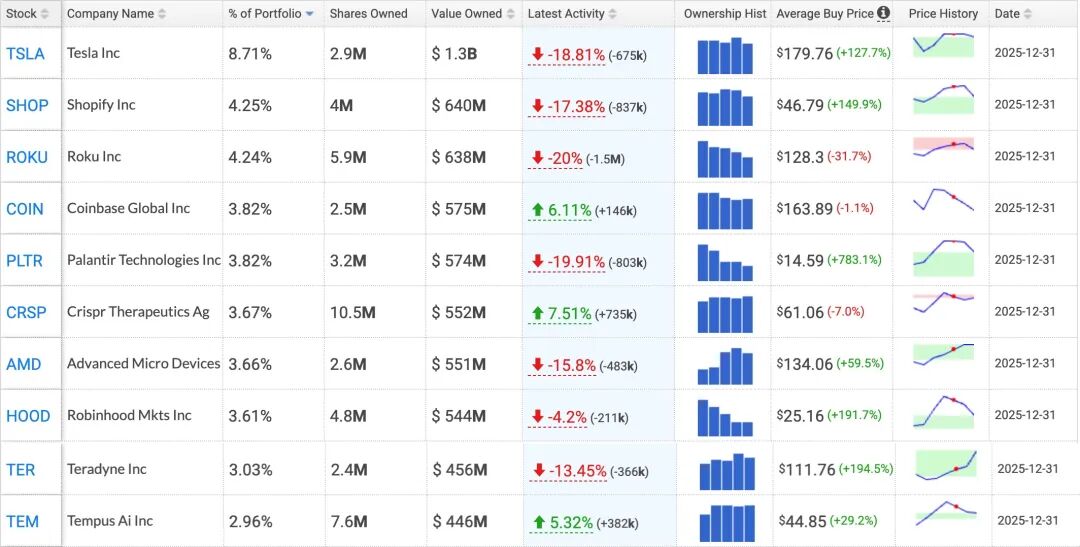This screenshot has width=1080, height=547.
Task: Open the TSLA stock link
Action: pyautogui.click(x=25, y=54)
